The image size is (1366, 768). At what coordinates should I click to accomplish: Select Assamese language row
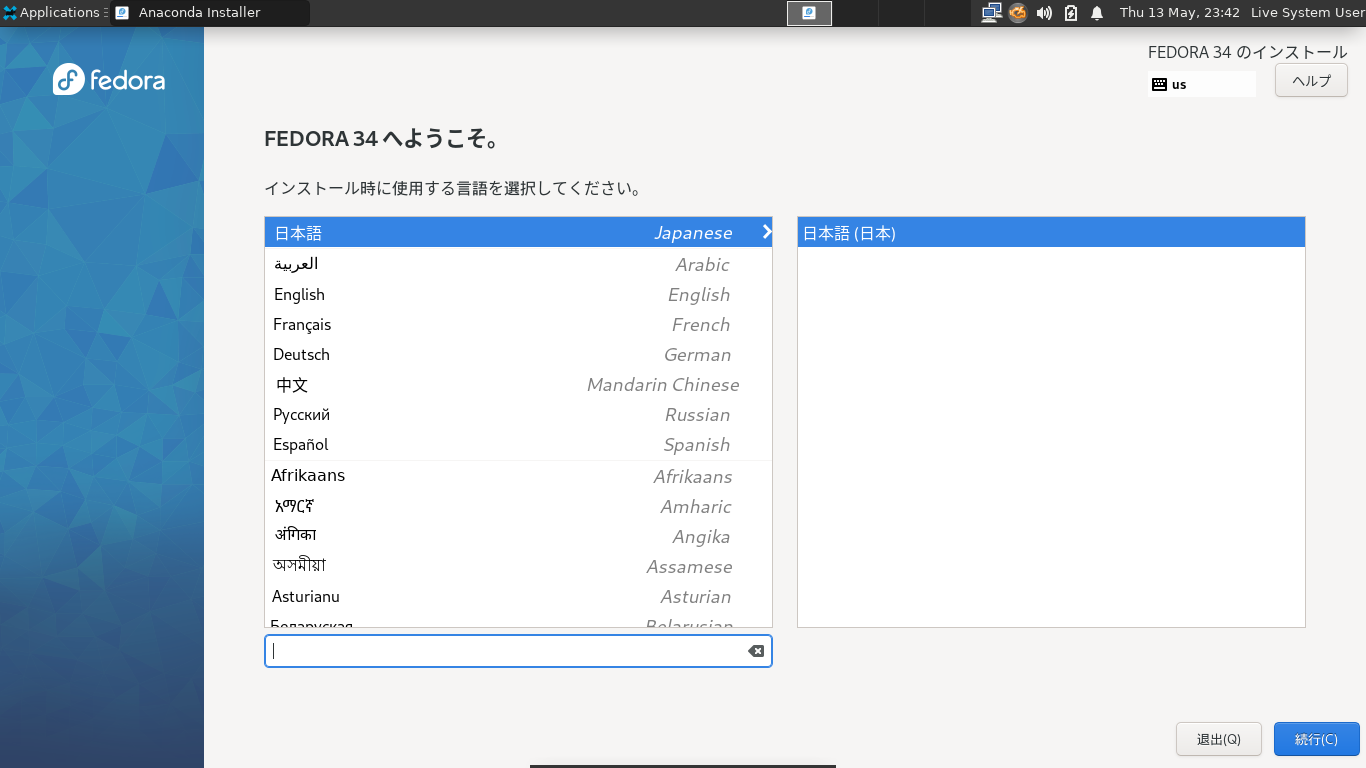pos(518,566)
